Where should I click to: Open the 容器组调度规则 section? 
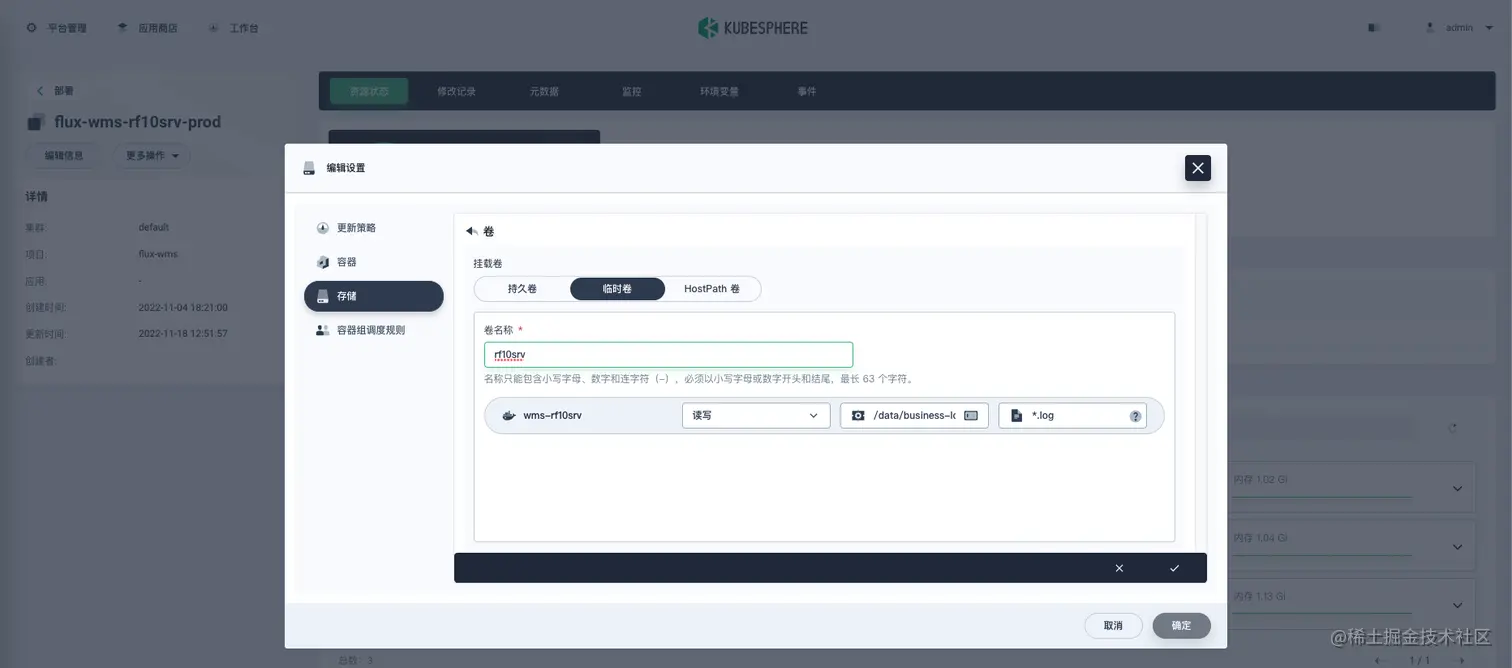point(374,330)
